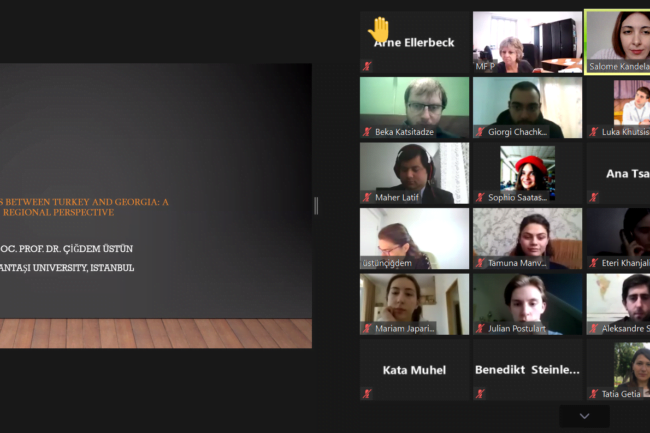
Task: Click Ana Tsa's muted microphone icon
Action: [594, 197]
